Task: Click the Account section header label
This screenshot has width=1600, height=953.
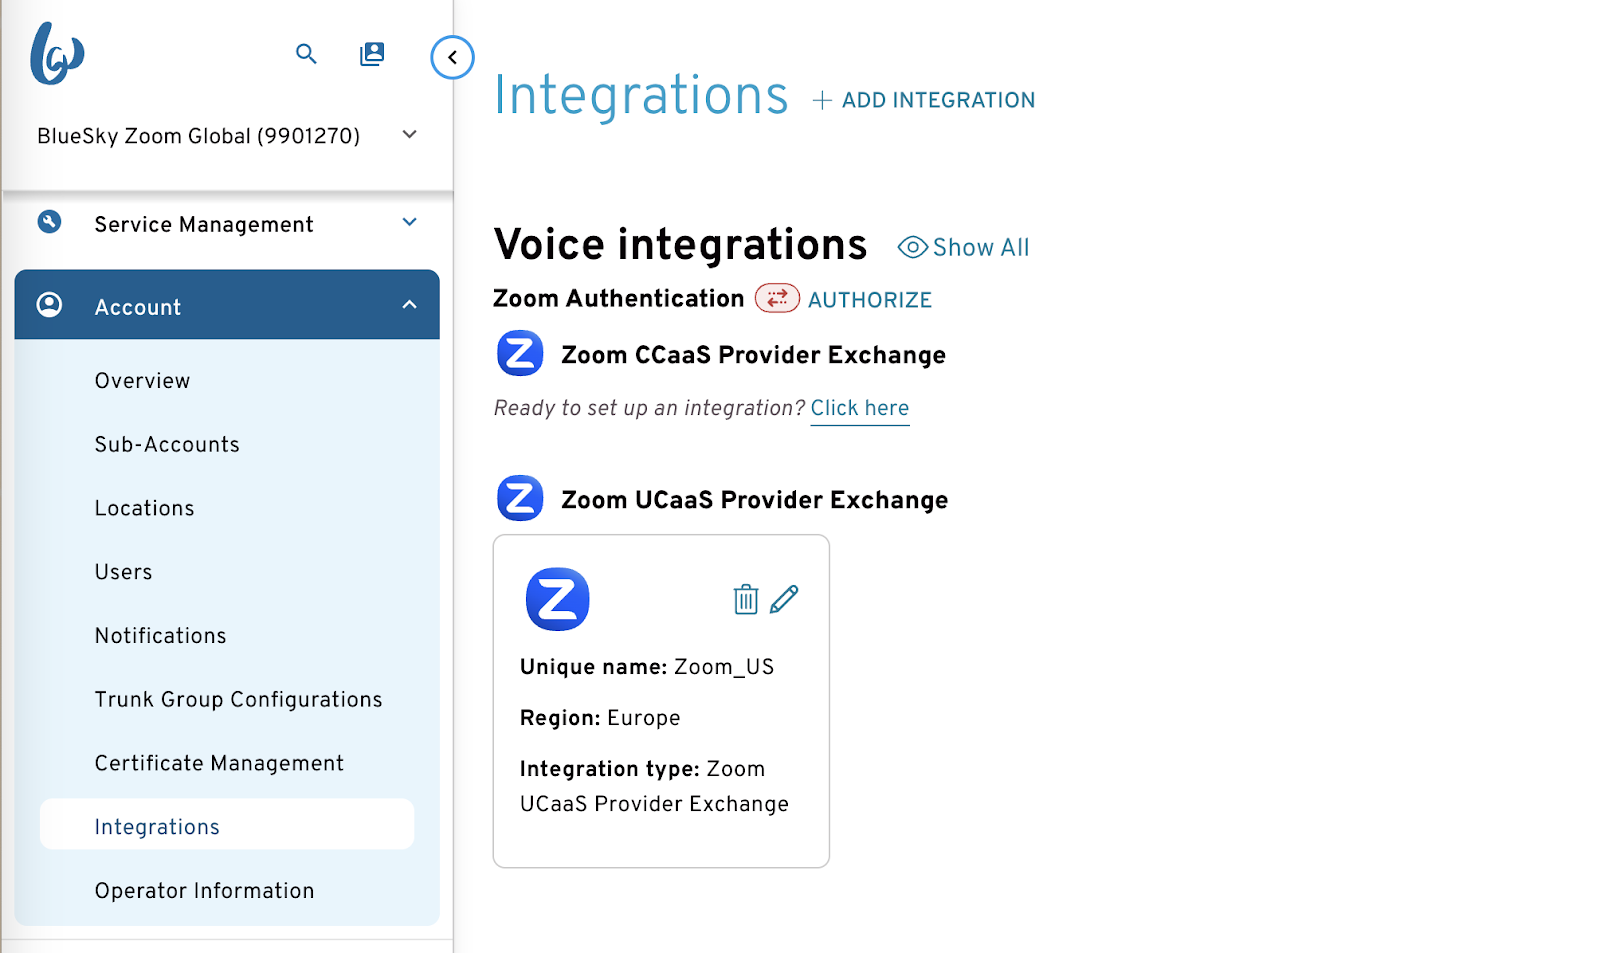Action: 138,307
